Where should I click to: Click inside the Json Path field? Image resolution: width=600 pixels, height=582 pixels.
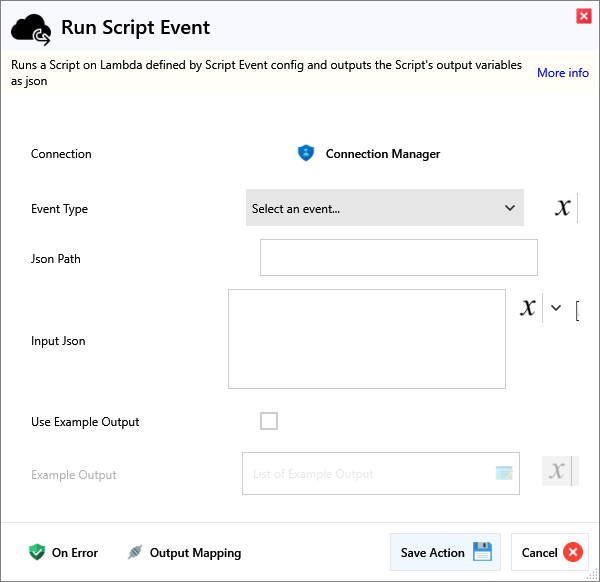(x=398, y=257)
